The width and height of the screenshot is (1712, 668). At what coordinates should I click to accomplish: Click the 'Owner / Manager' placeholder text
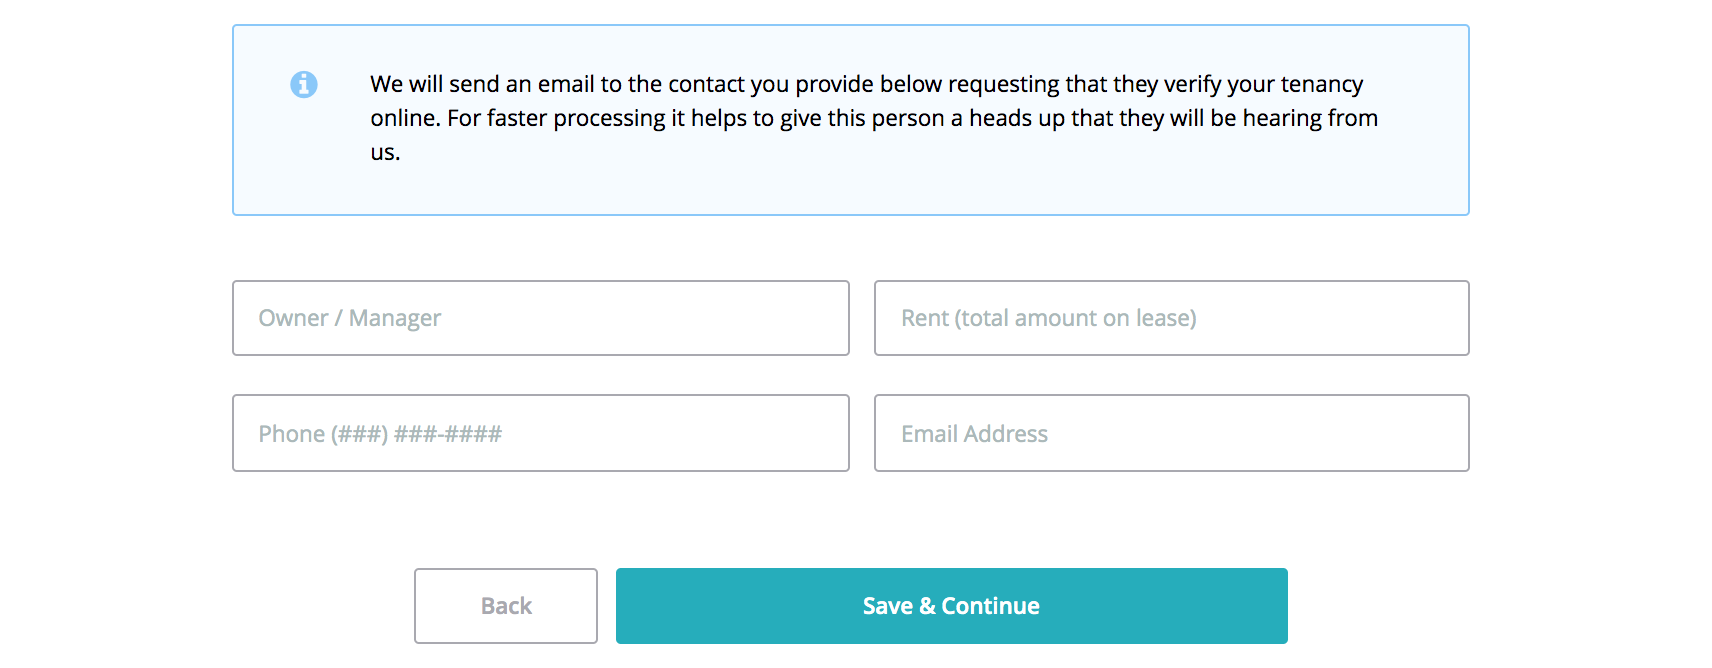coord(349,318)
